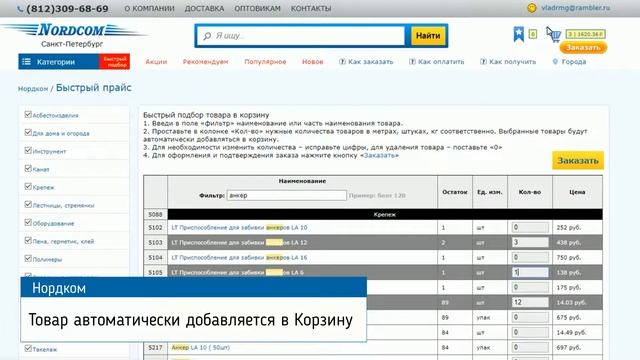Viewport: 640px width, 360px height.
Task: Open the shopping cart icon
Action: [555, 36]
